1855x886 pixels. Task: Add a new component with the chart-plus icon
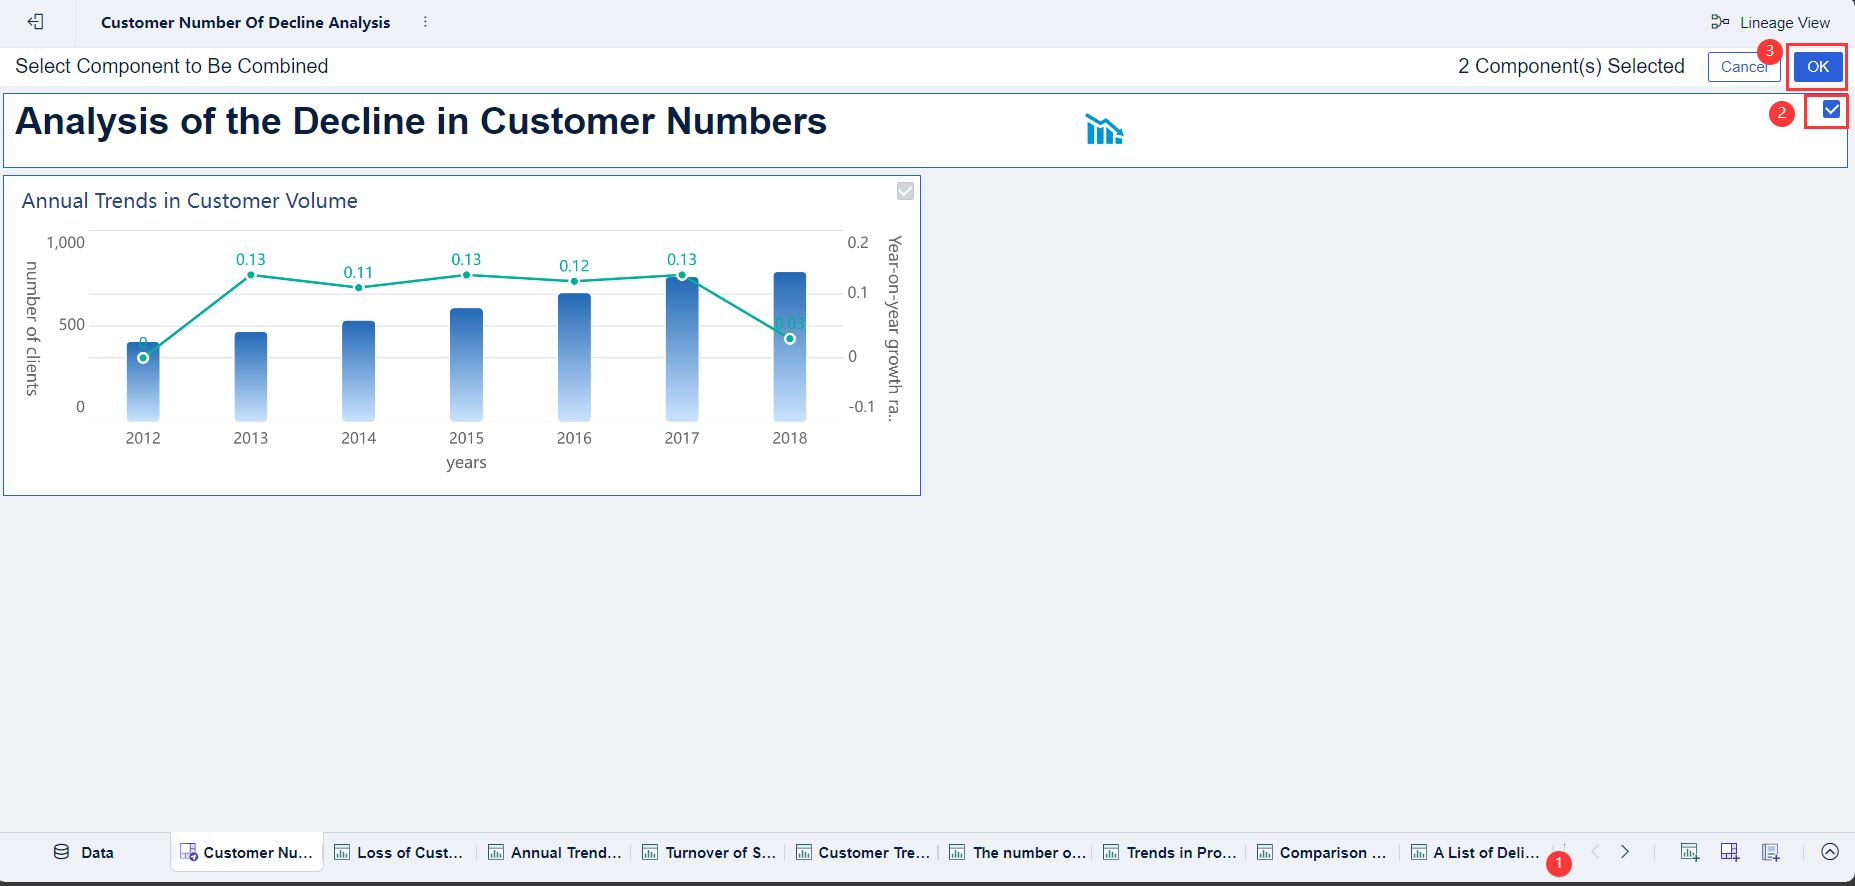(1690, 852)
